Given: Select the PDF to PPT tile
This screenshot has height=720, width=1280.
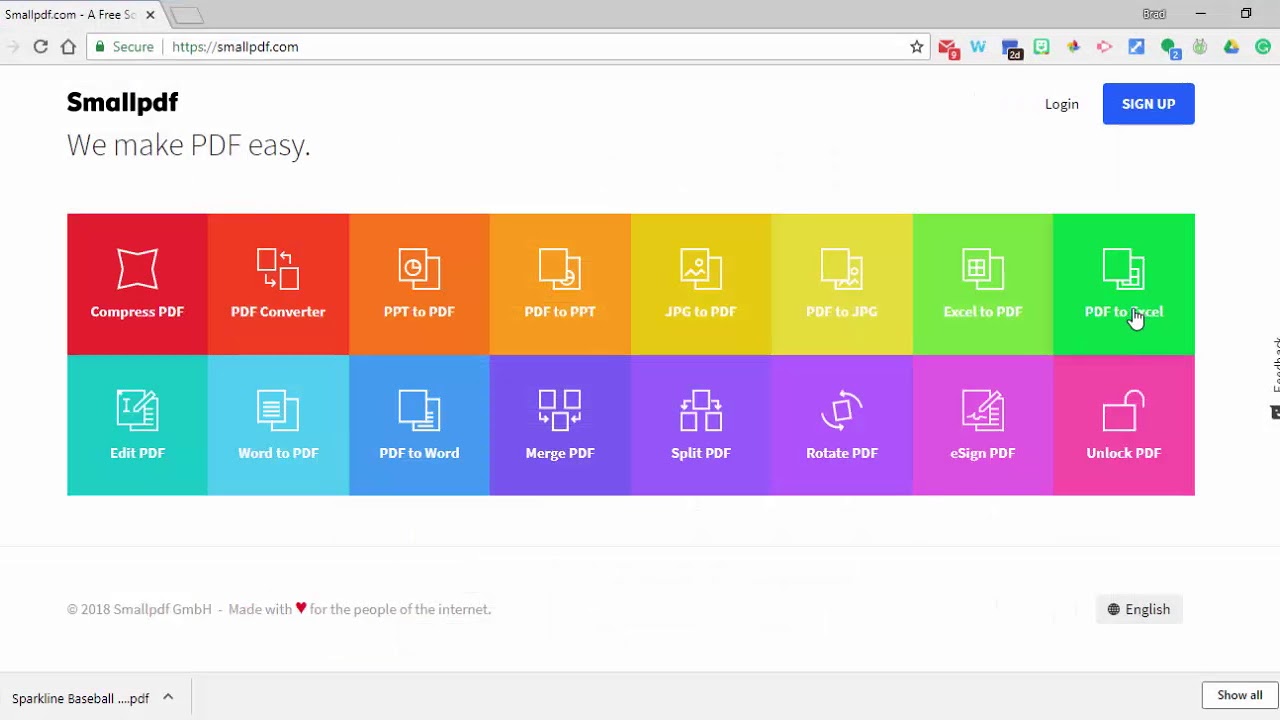Looking at the screenshot, I should [560, 284].
